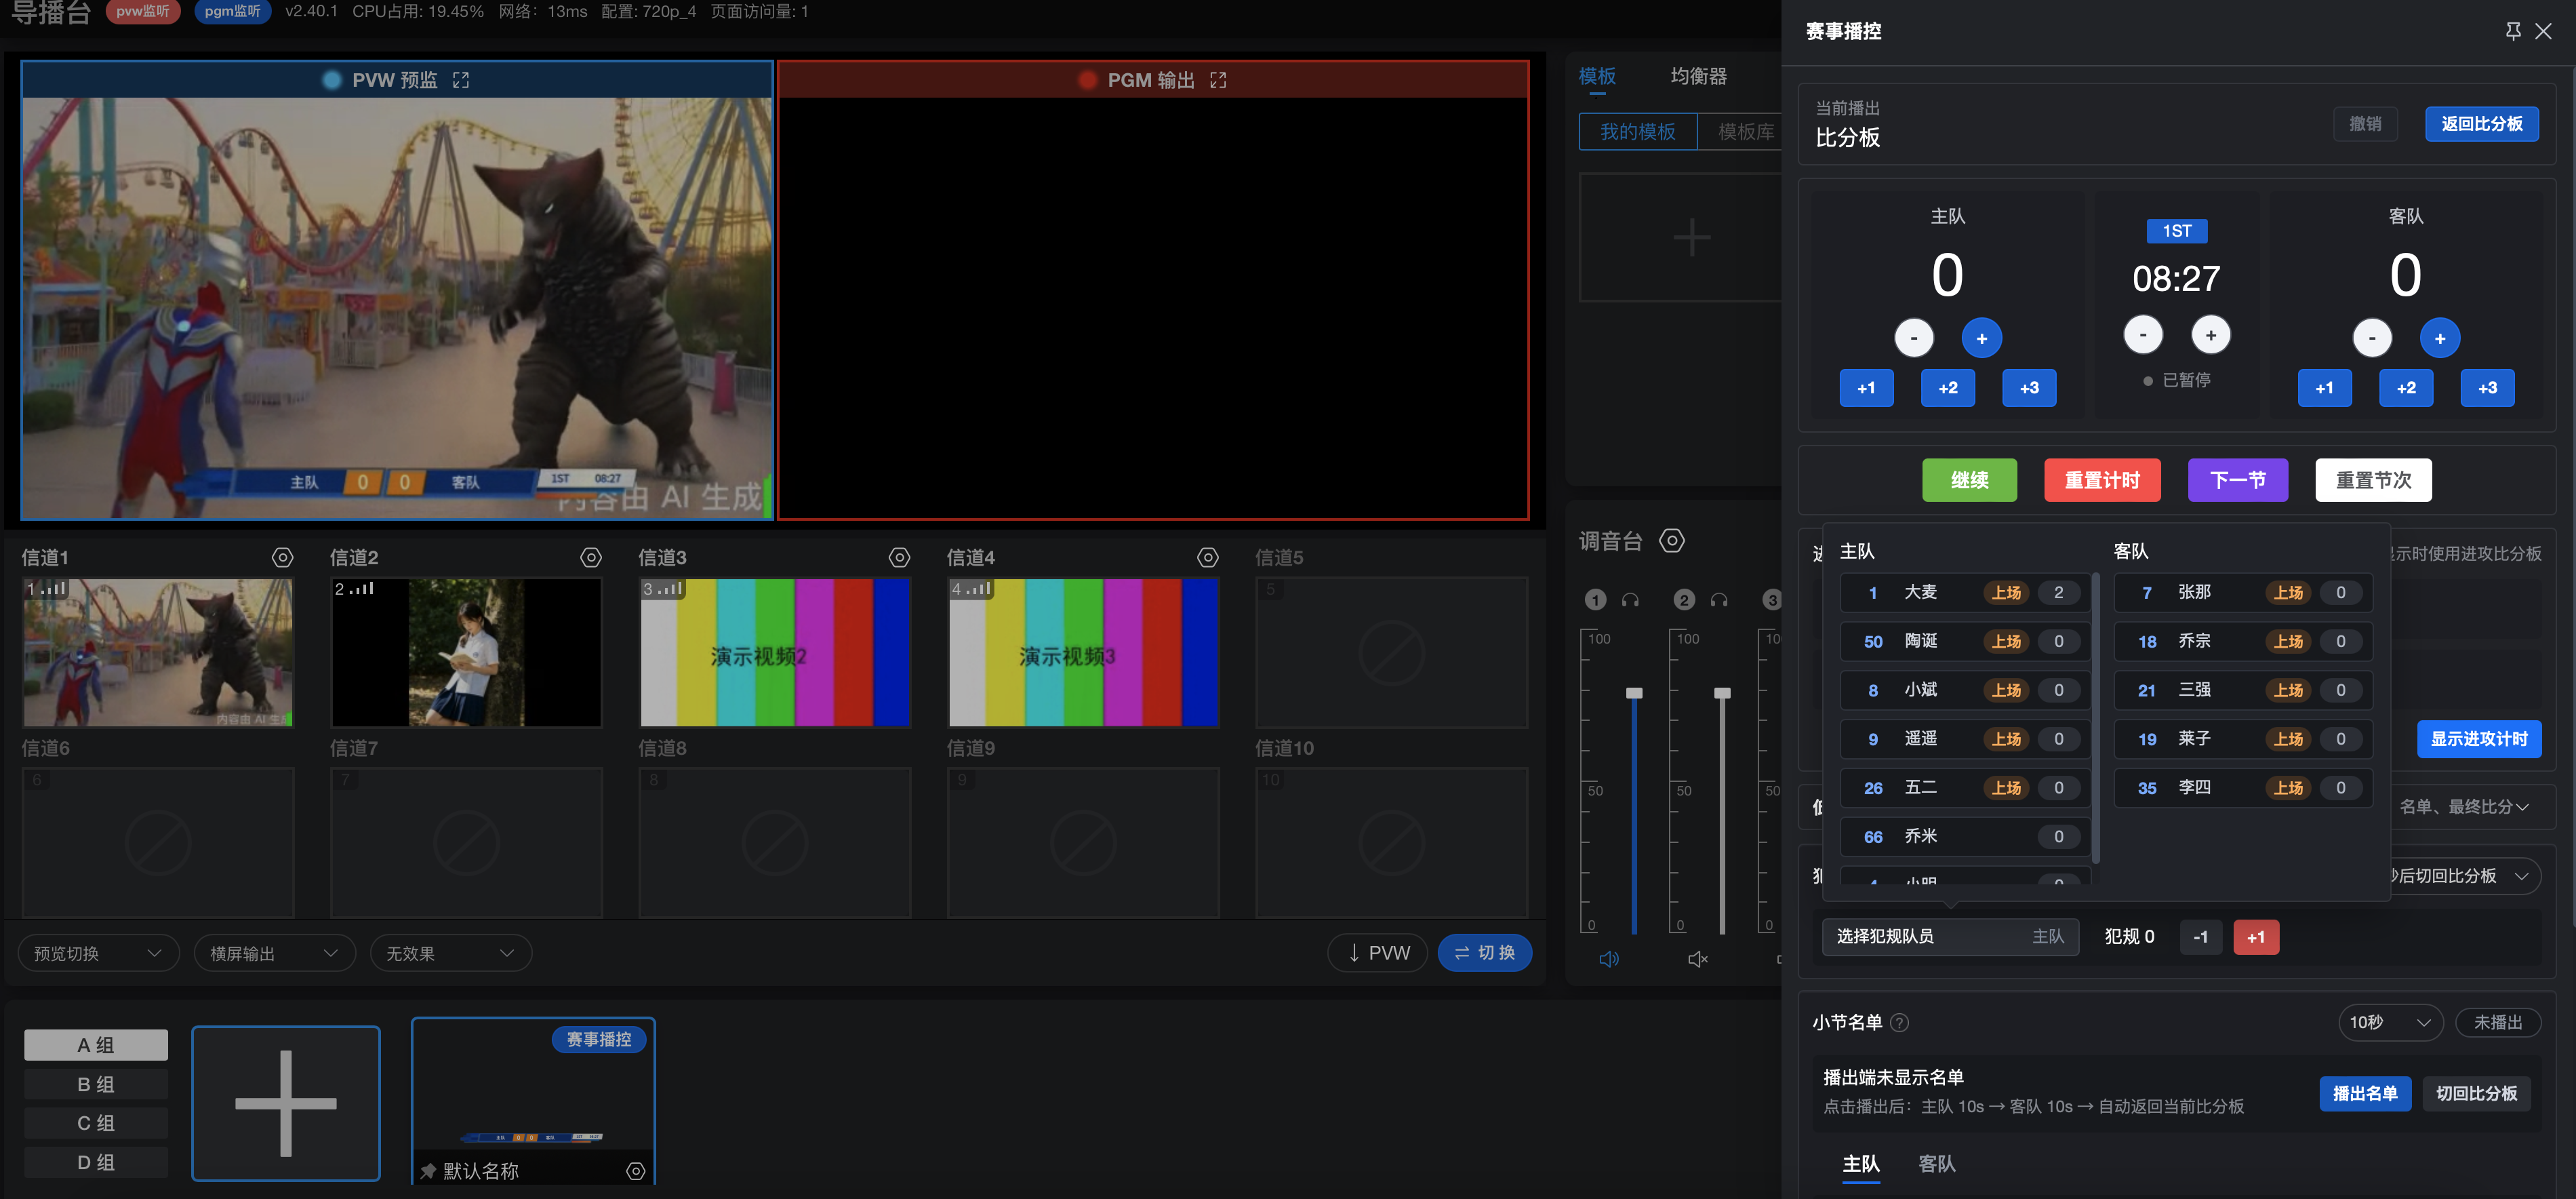Click the pin icon beside 默认名称
The width and height of the screenshot is (2576, 1199).
(428, 1171)
